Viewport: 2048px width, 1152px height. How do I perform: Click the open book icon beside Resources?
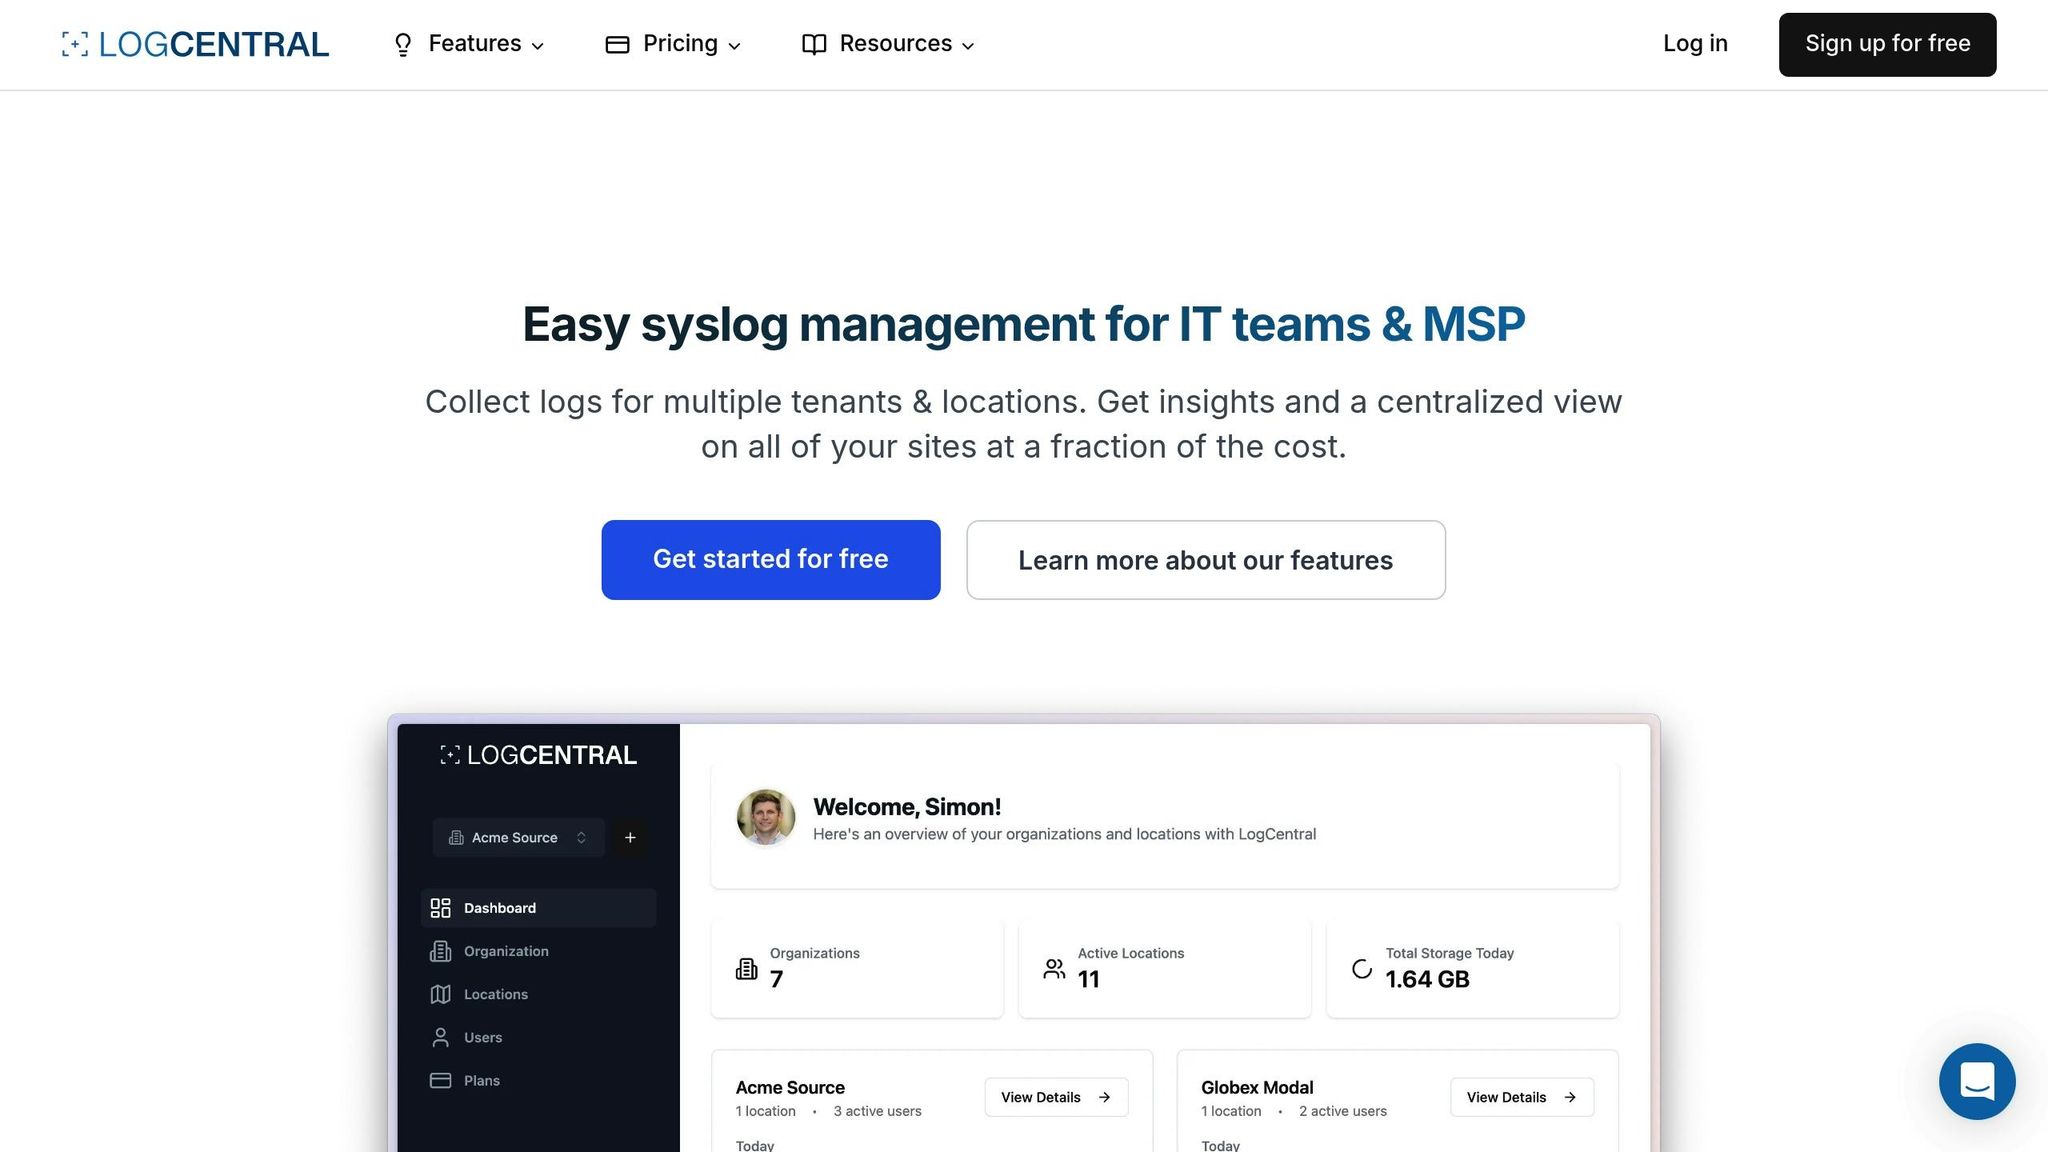point(814,45)
